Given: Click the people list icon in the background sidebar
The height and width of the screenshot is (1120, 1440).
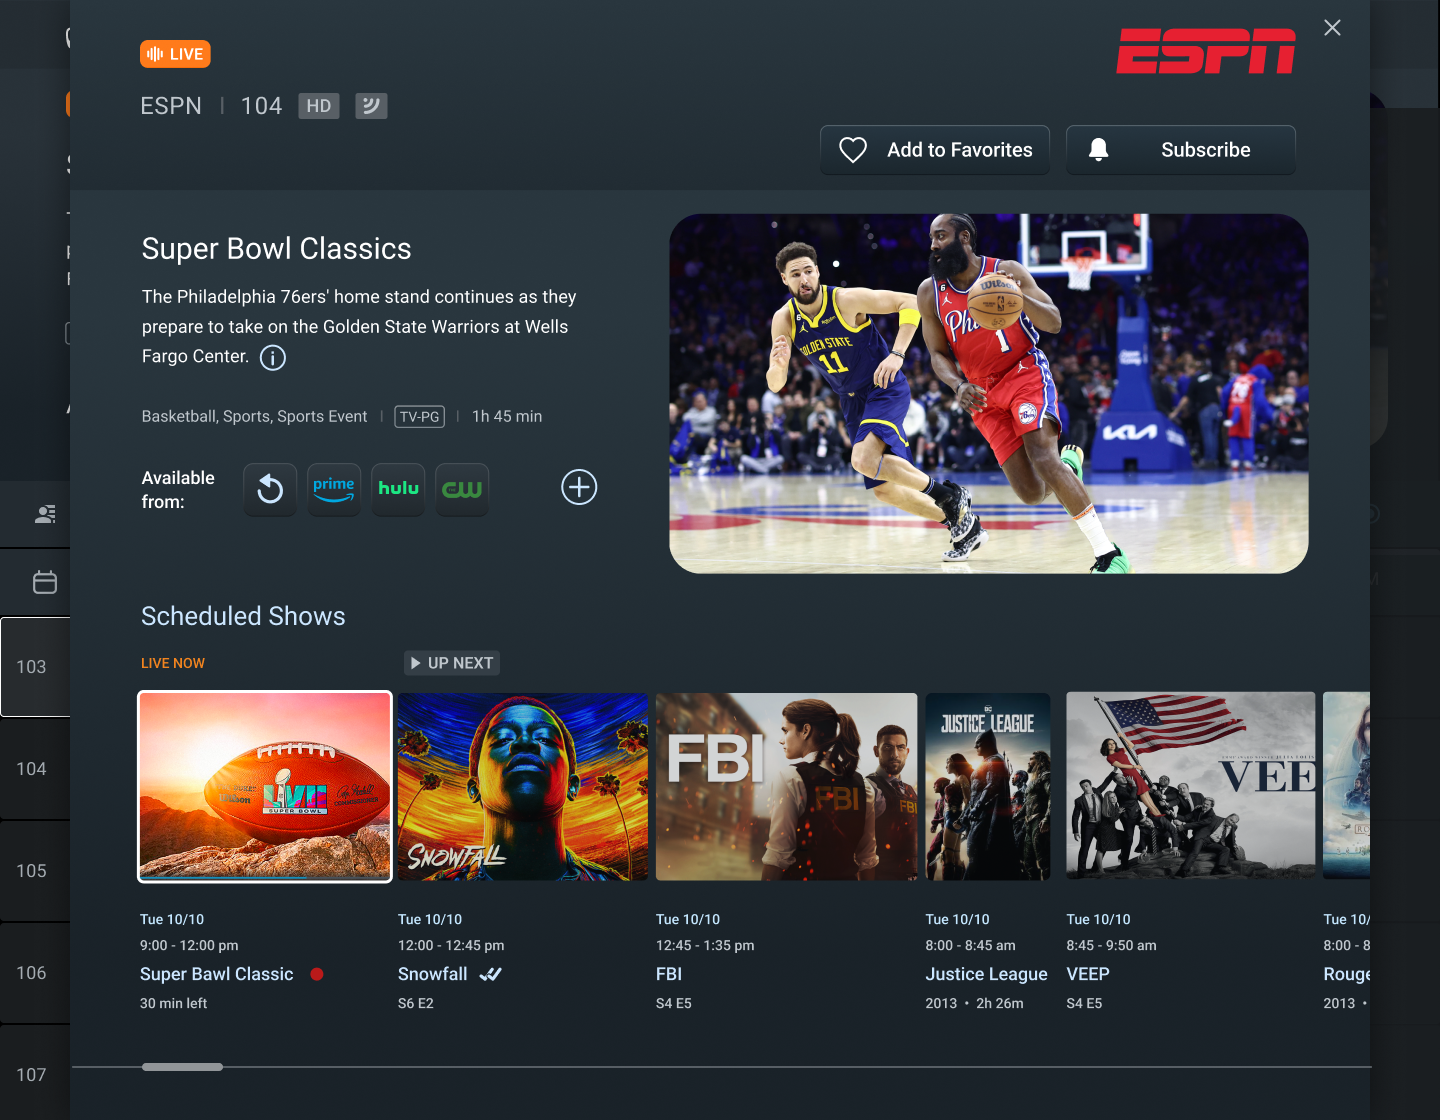Looking at the screenshot, I should (x=45, y=514).
